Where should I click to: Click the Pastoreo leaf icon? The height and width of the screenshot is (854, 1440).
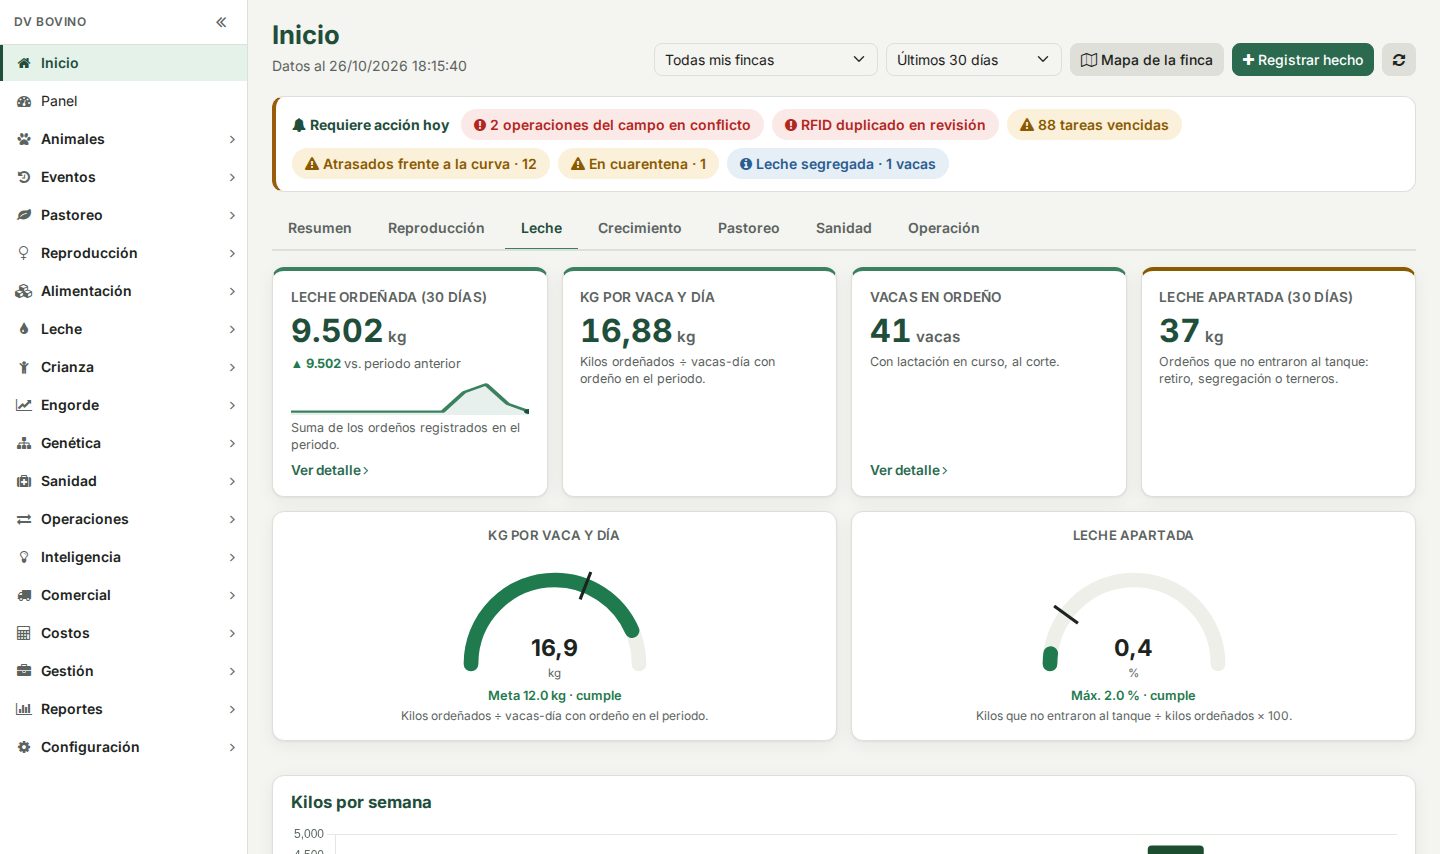coord(24,215)
